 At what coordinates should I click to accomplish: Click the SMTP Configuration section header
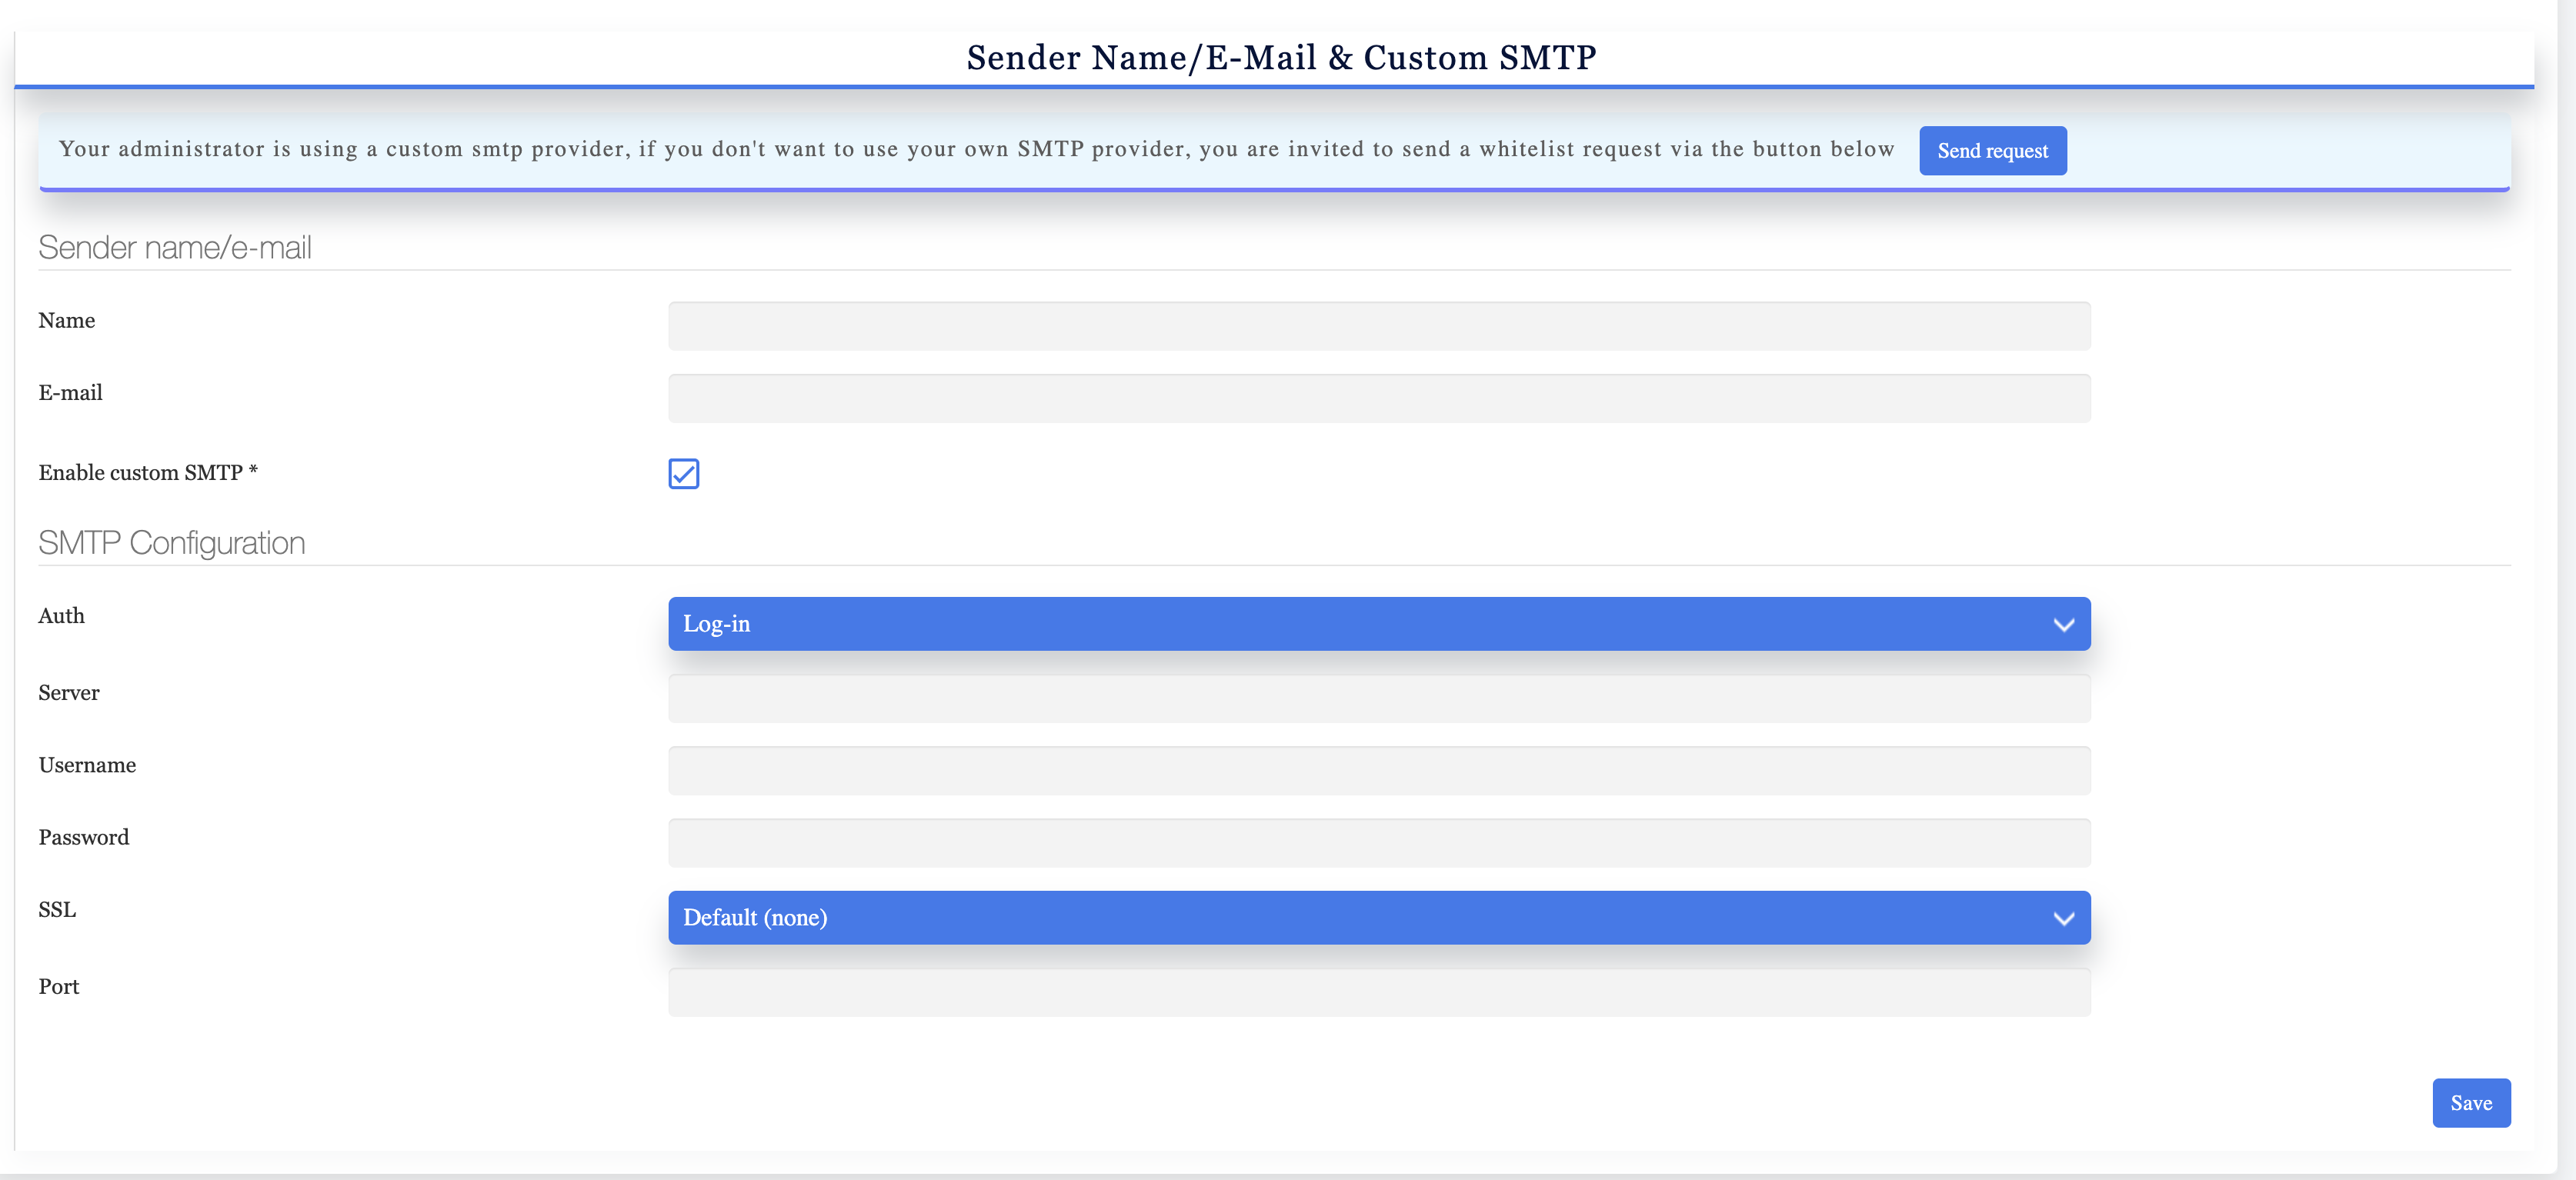(x=171, y=542)
